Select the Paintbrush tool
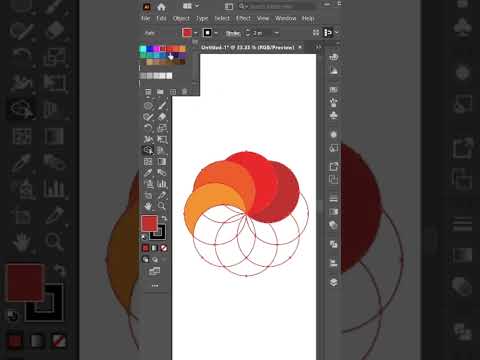Screen dimensions: 480x360 pyautogui.click(x=162, y=106)
